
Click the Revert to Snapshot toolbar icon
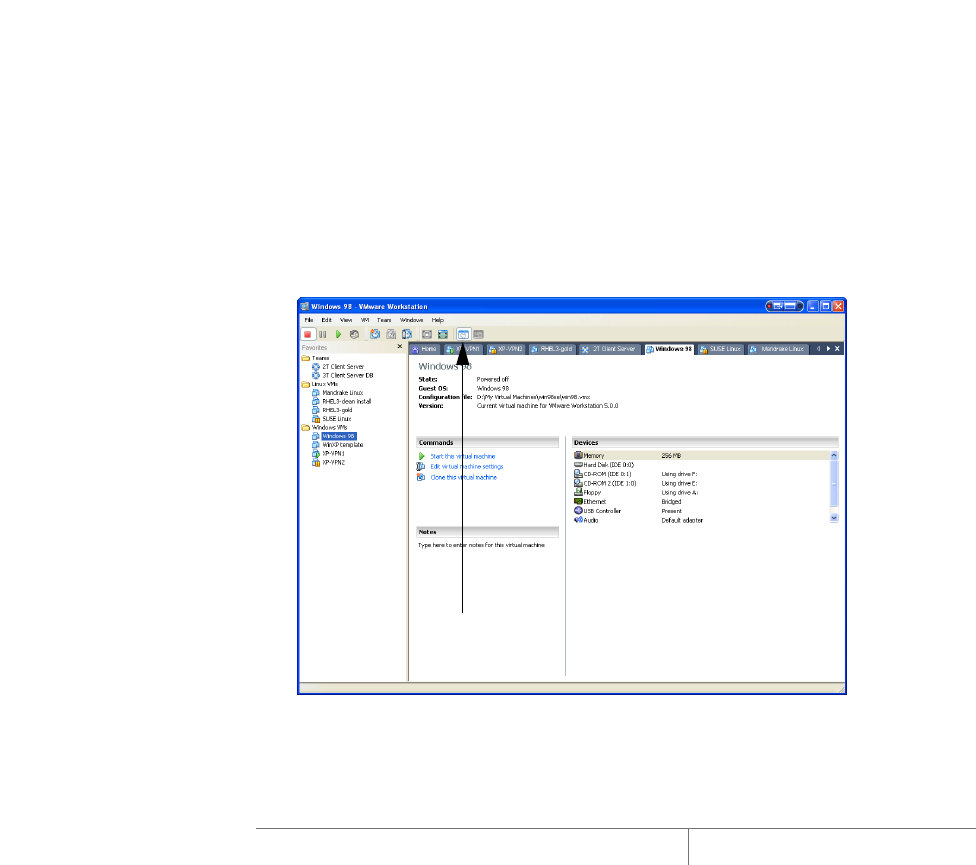tap(391, 334)
